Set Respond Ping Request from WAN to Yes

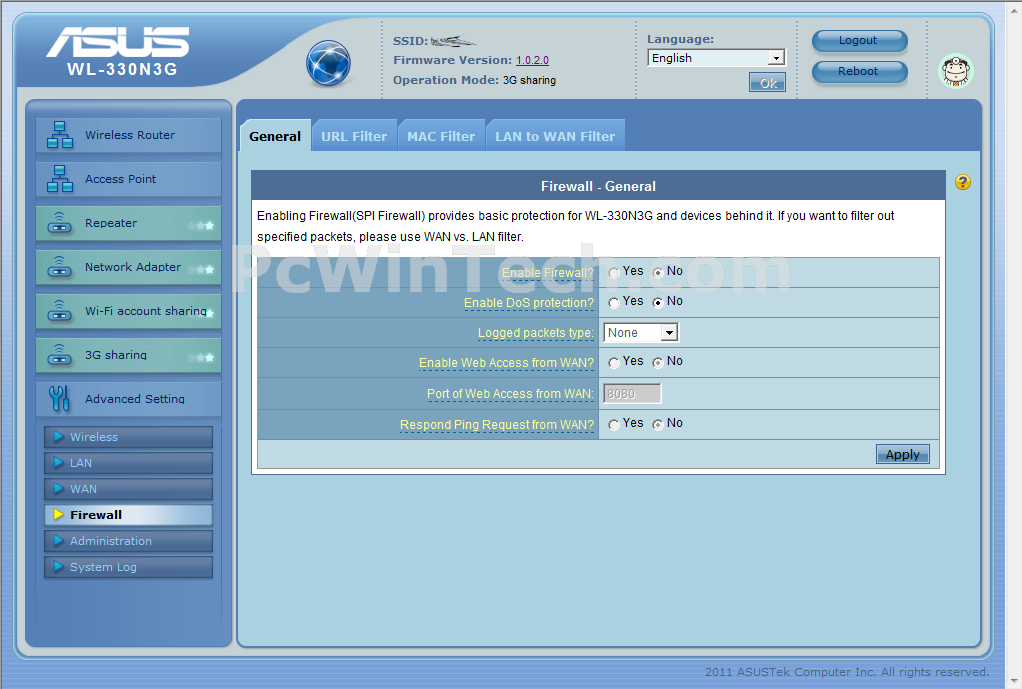point(614,425)
